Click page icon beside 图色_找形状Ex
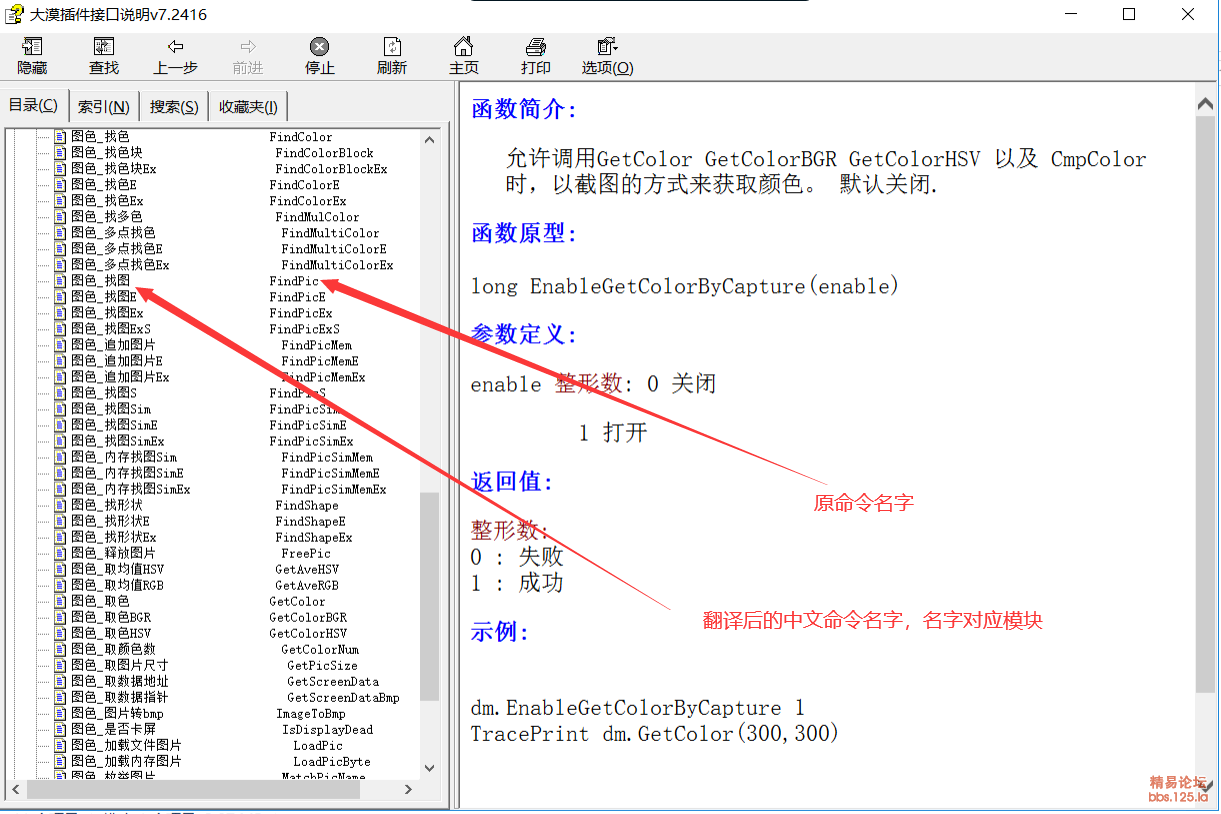This screenshot has width=1221, height=814. coord(60,537)
